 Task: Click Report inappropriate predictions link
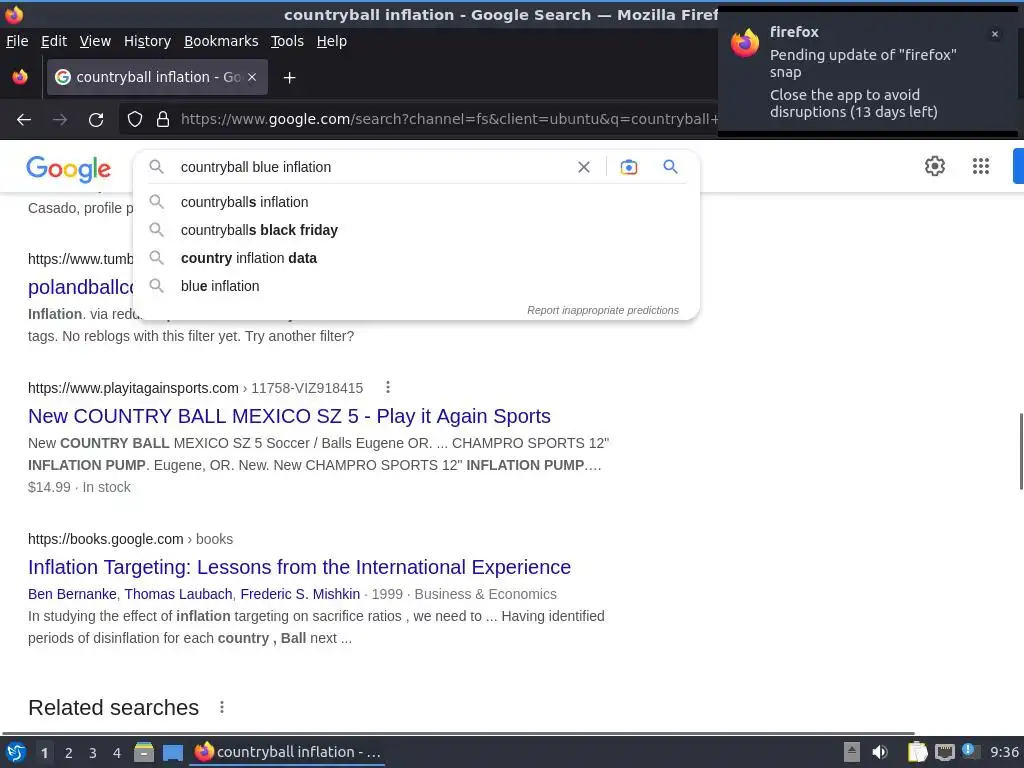(x=603, y=310)
